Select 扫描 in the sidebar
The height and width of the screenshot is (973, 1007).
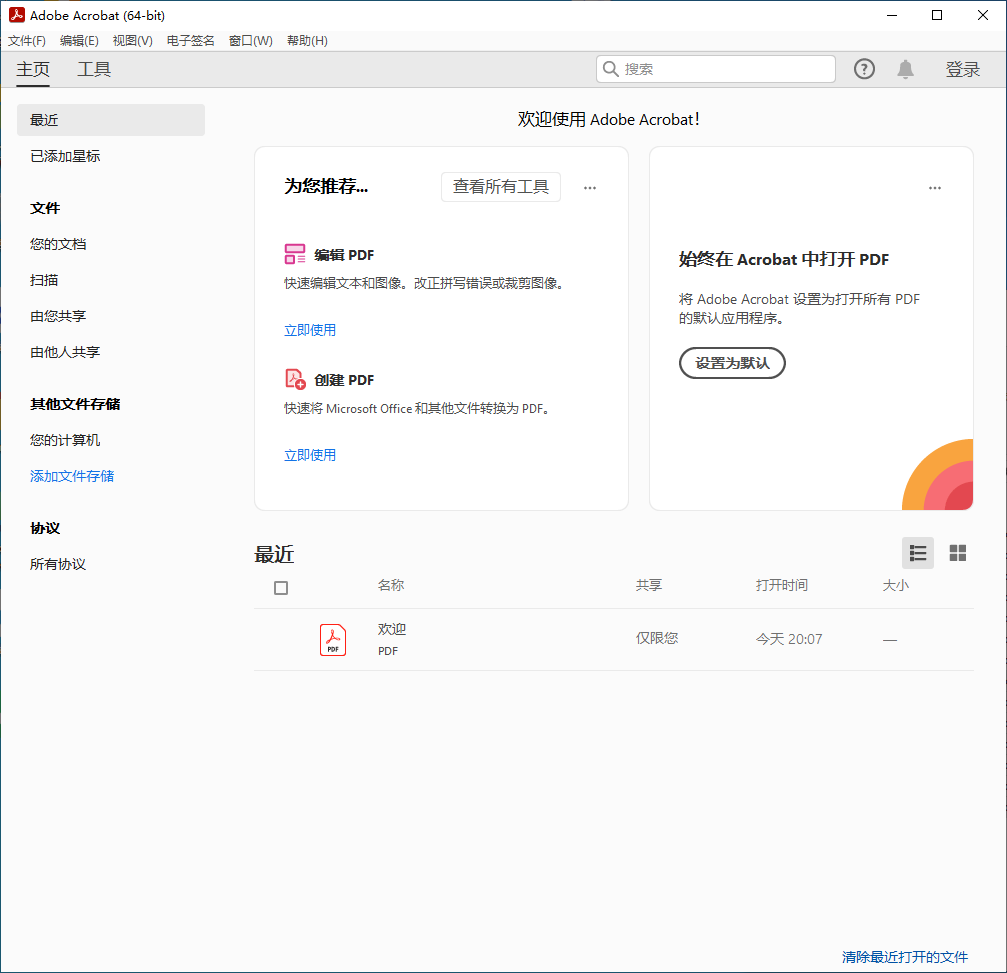tap(43, 279)
